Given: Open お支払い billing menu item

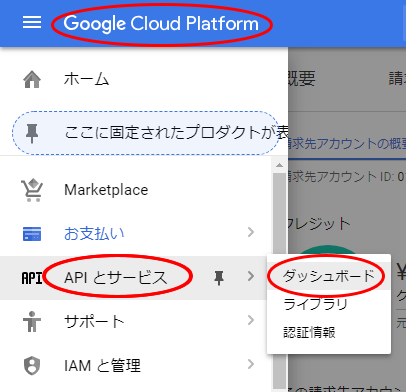Looking at the screenshot, I should 94,233.
